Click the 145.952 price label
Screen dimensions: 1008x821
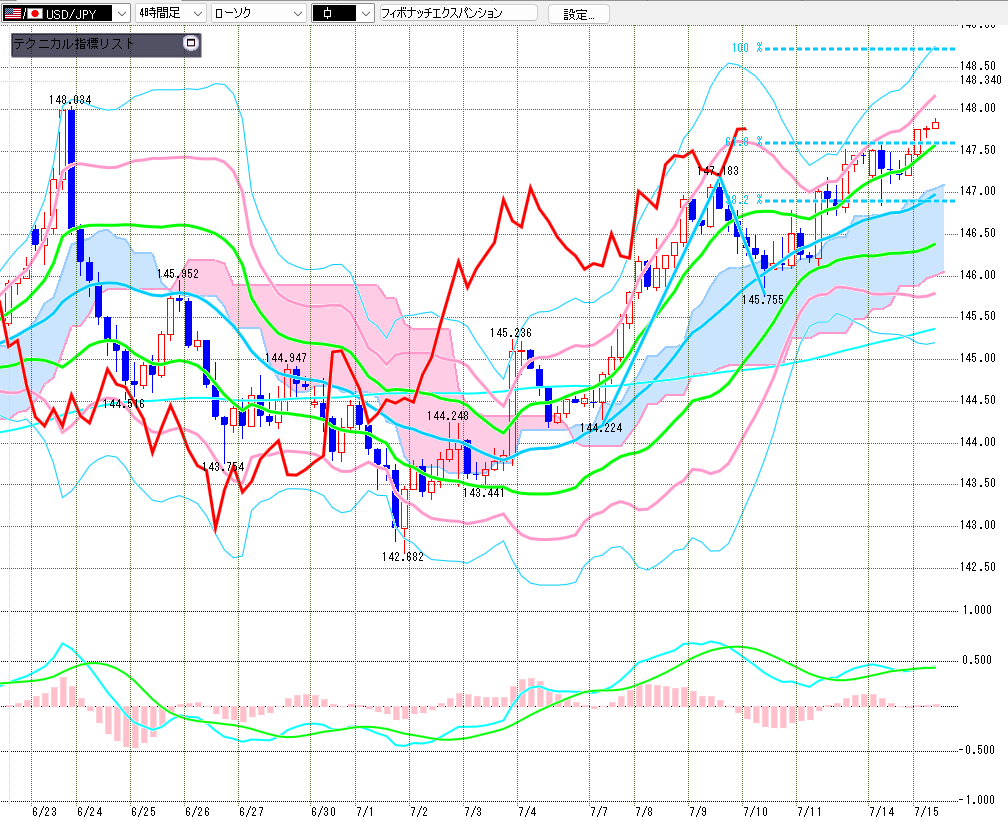click(x=177, y=273)
